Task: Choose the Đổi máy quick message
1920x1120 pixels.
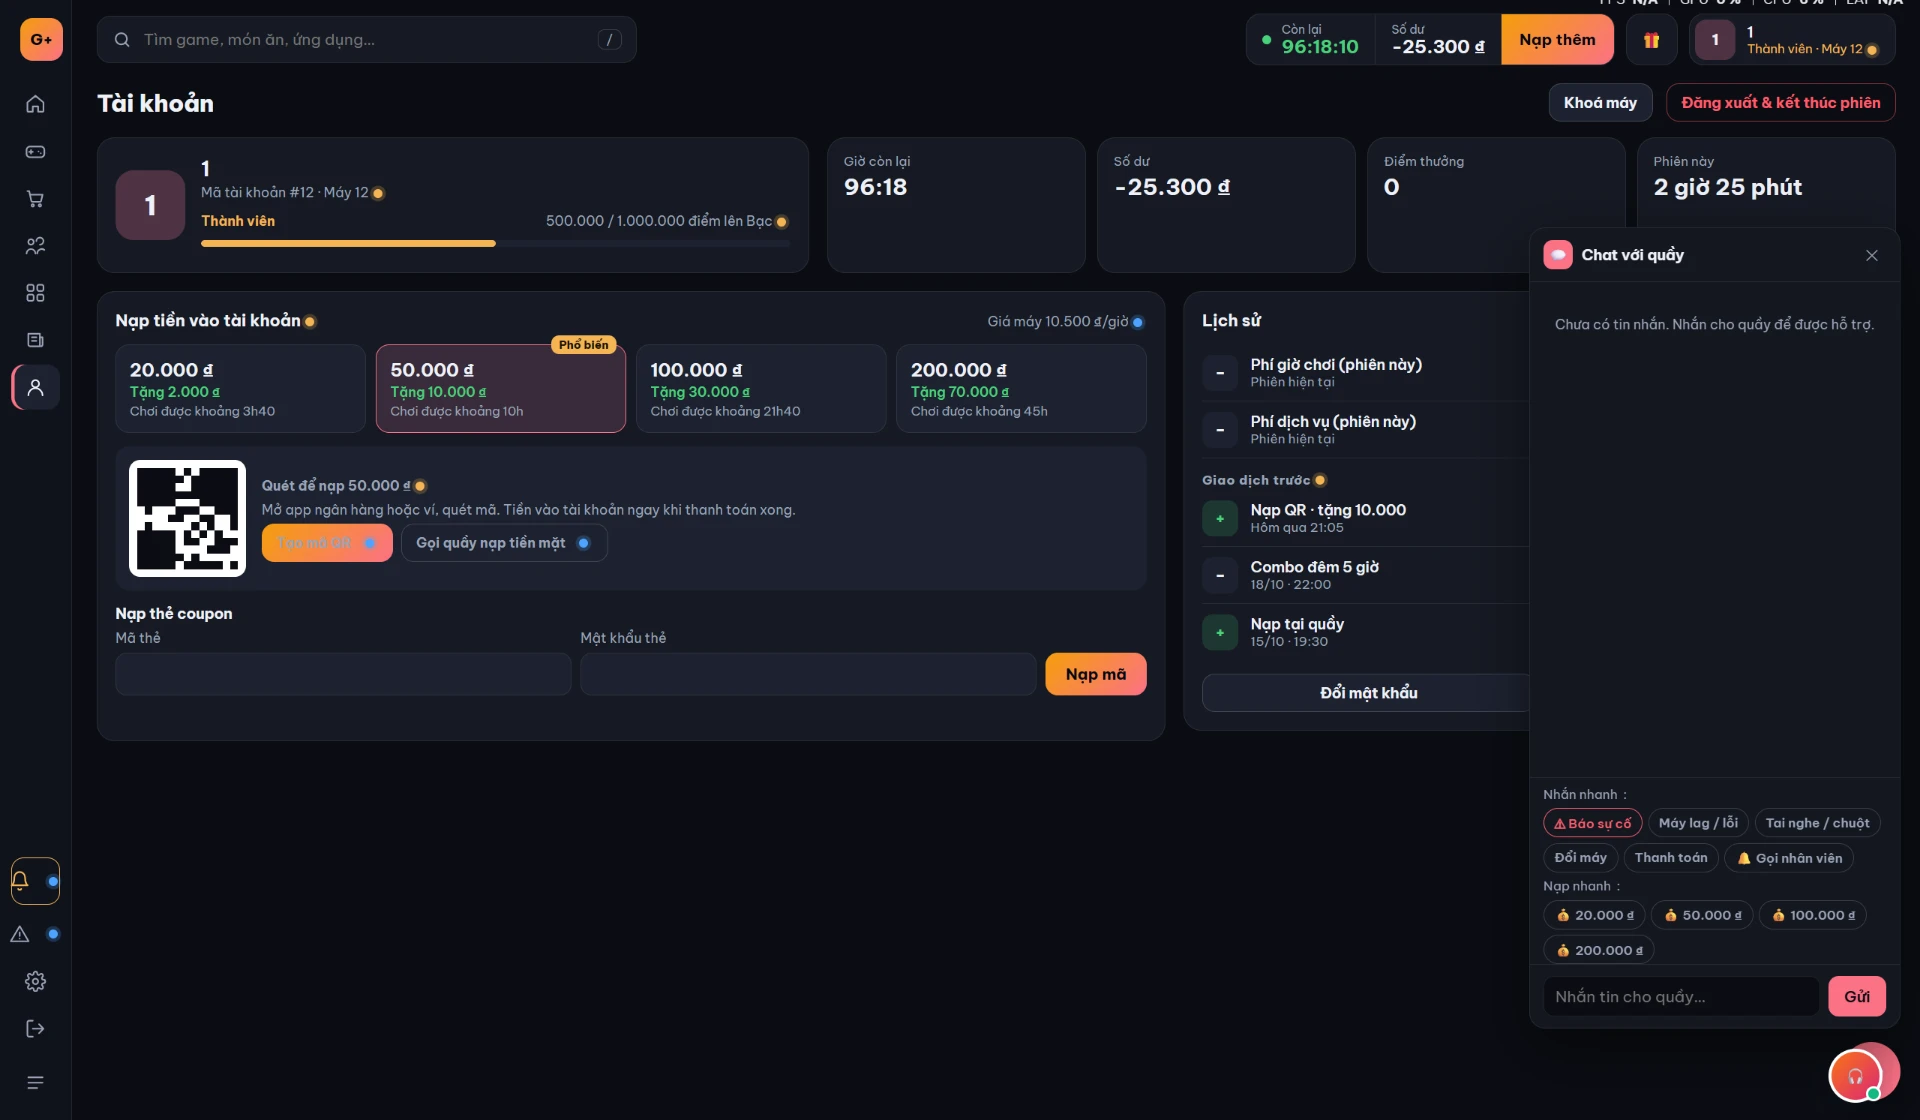Action: 1580,858
